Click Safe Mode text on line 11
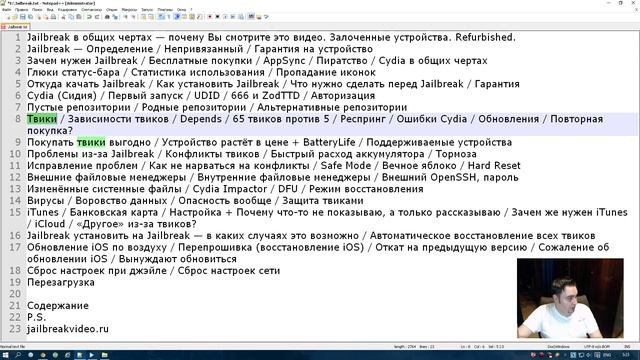This screenshot has height=360, width=640. [346, 166]
